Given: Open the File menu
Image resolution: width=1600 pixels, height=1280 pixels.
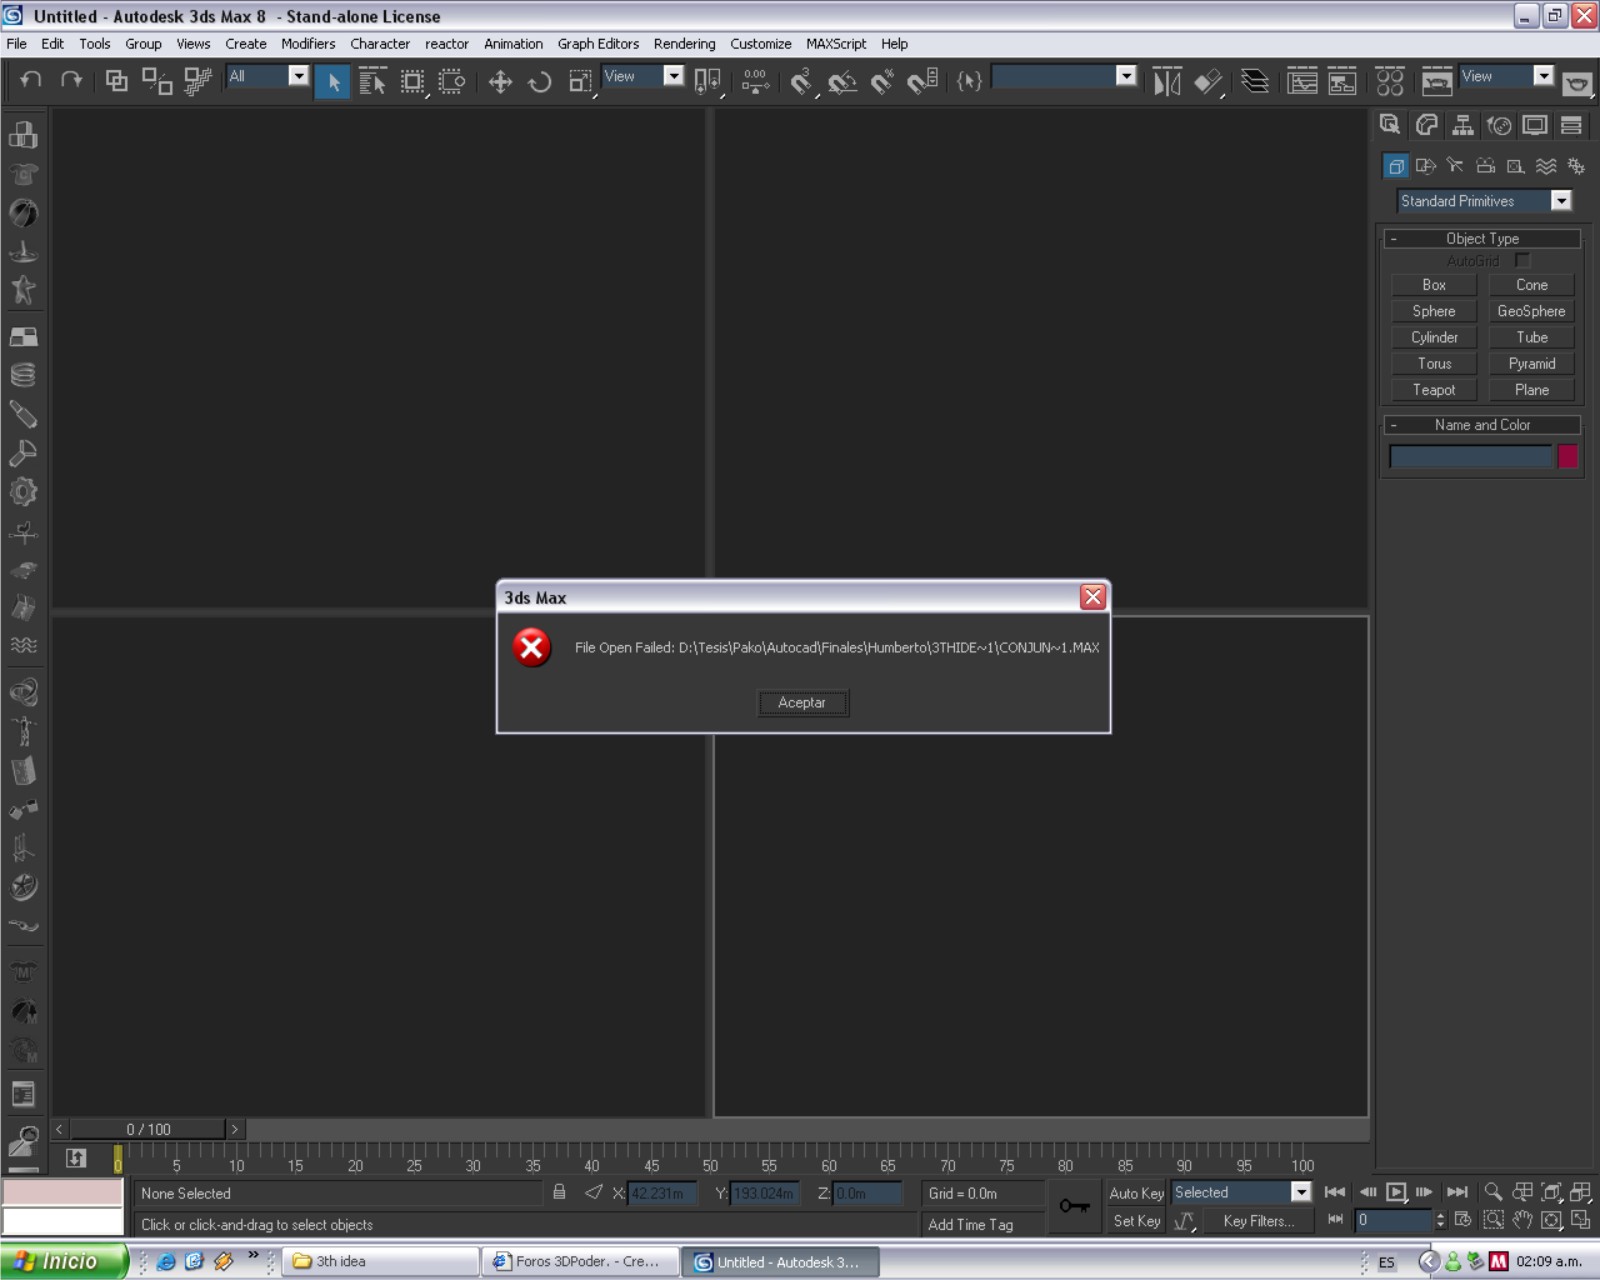Looking at the screenshot, I should coord(17,44).
